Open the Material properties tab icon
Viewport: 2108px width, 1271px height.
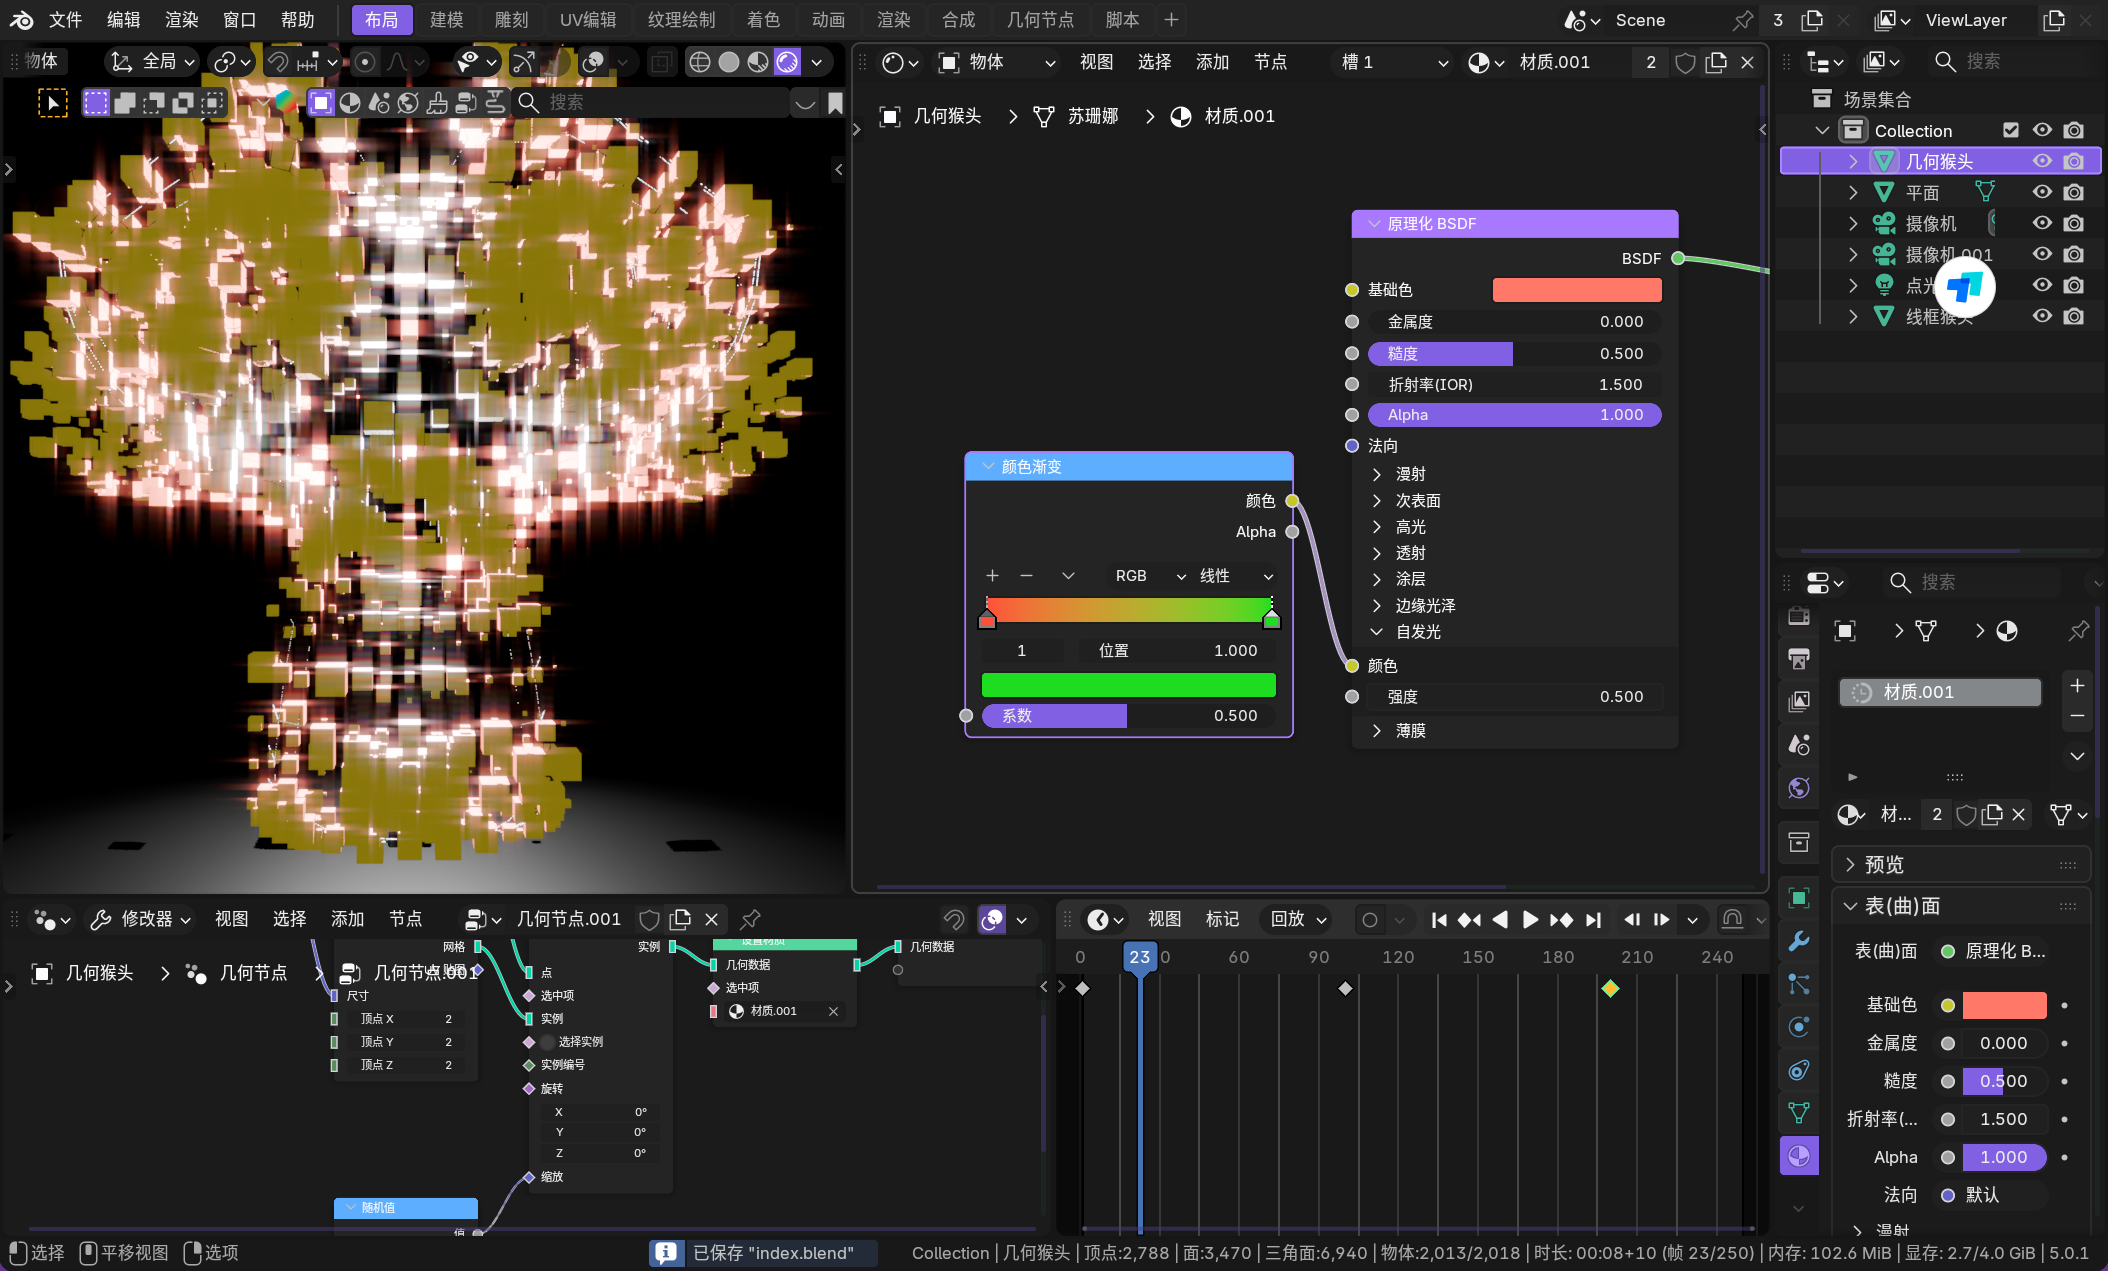tap(1798, 1156)
